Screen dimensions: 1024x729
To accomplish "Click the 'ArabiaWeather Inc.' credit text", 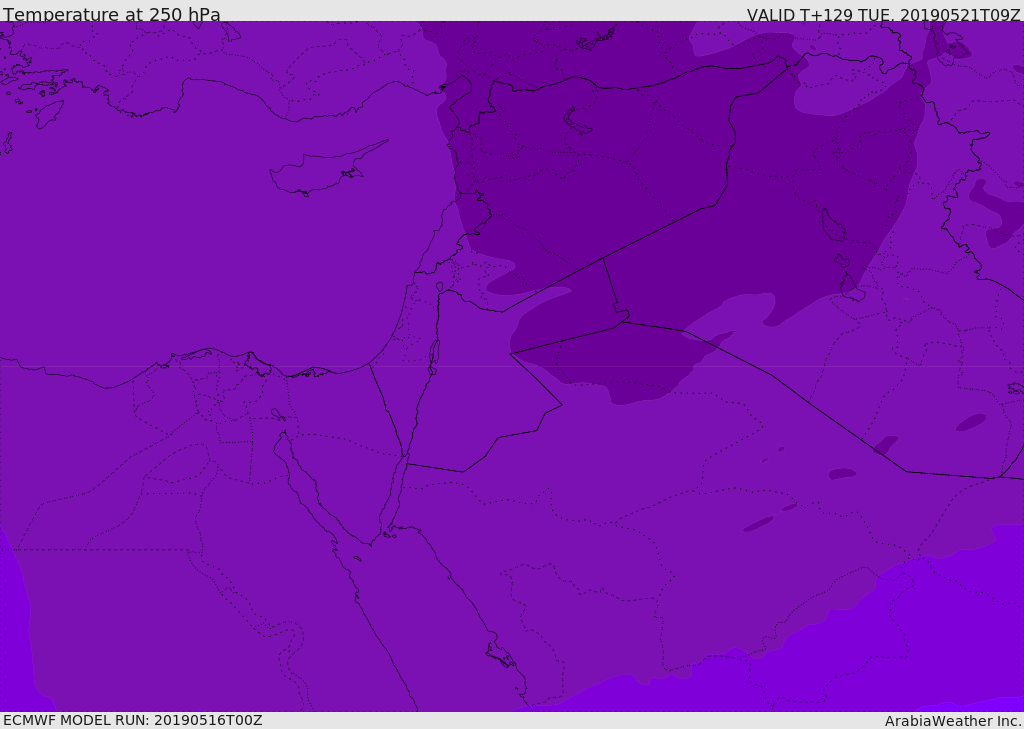I will pos(953,721).
